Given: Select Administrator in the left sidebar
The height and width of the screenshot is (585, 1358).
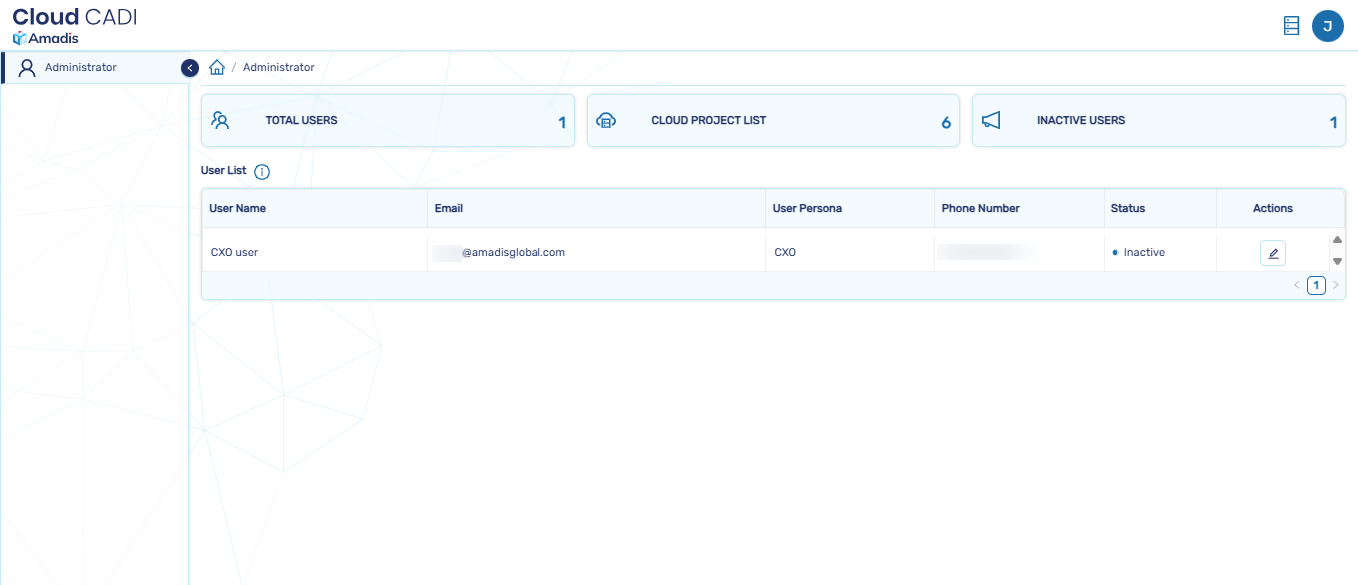Looking at the screenshot, I should click(x=80, y=68).
